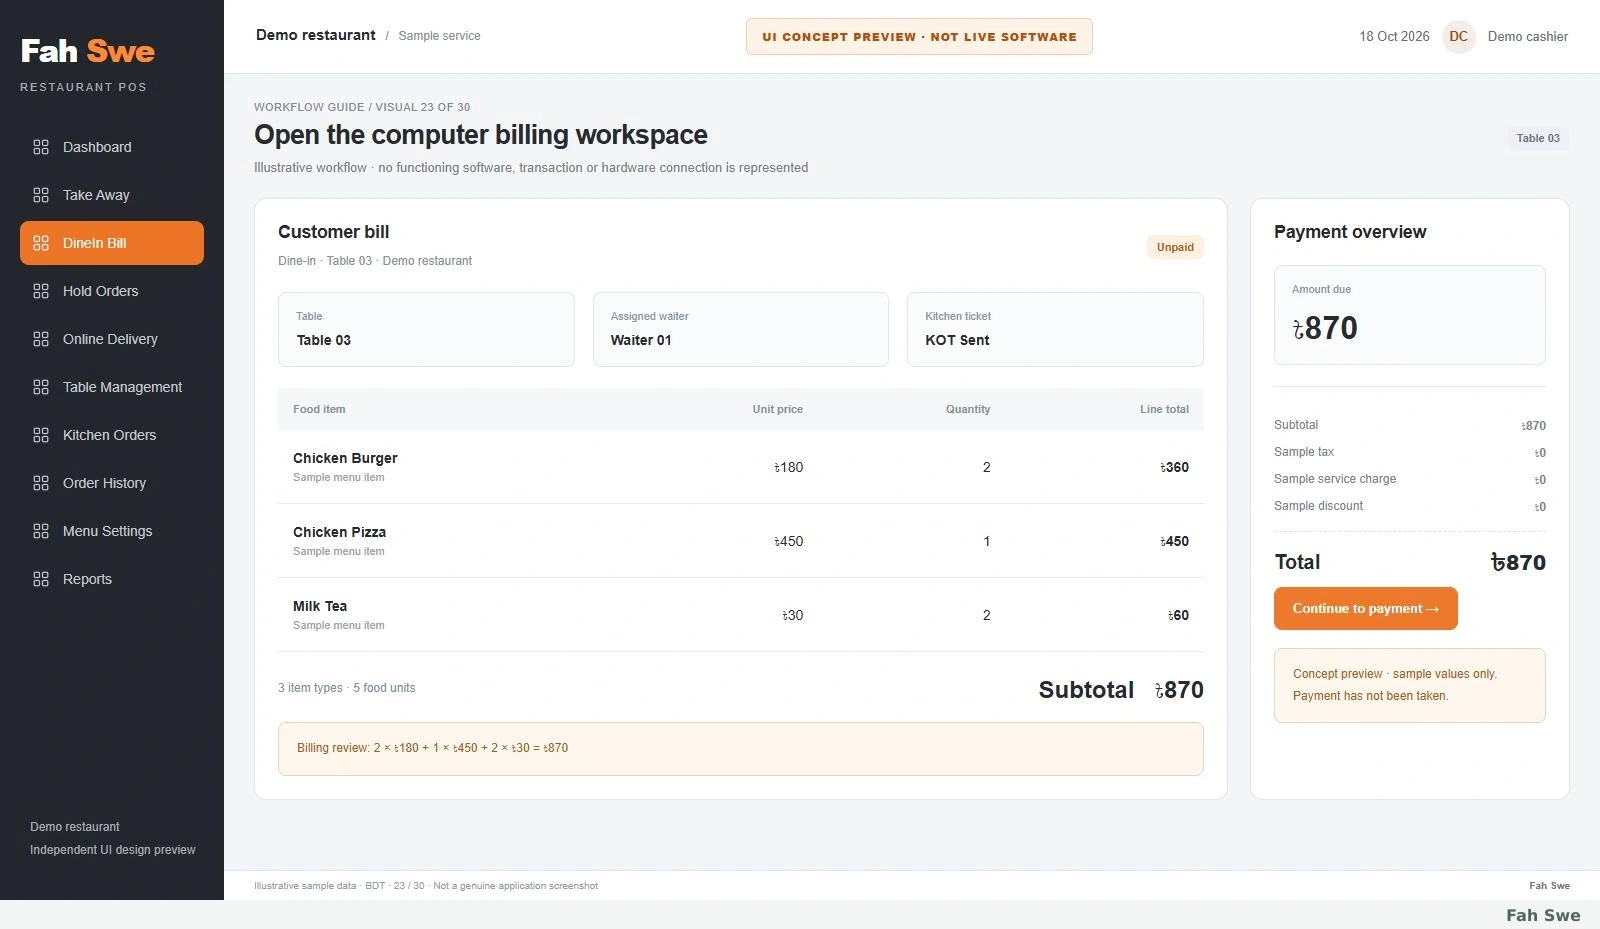The width and height of the screenshot is (1600, 929).
Task: Click the Unpaid status badge
Action: 1175,247
